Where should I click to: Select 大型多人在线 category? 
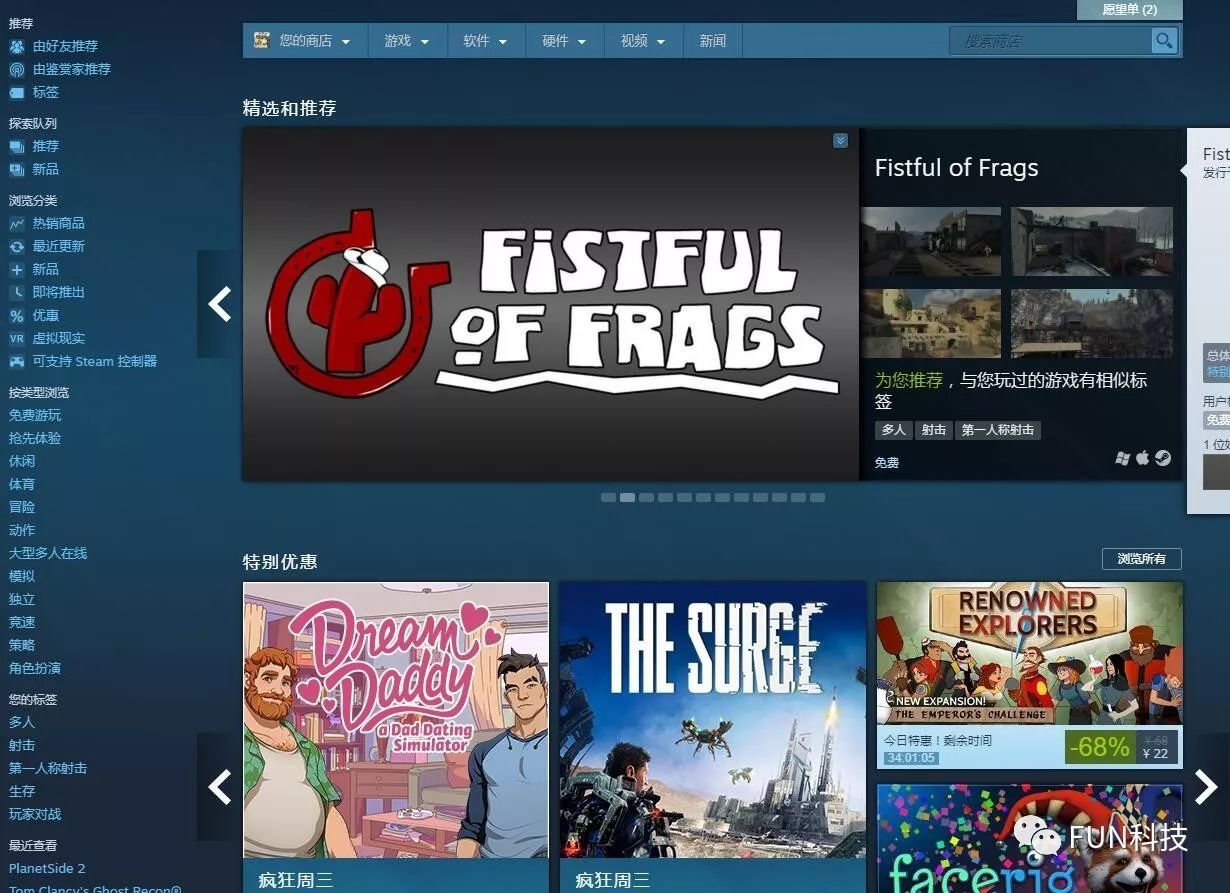[x=48, y=553]
